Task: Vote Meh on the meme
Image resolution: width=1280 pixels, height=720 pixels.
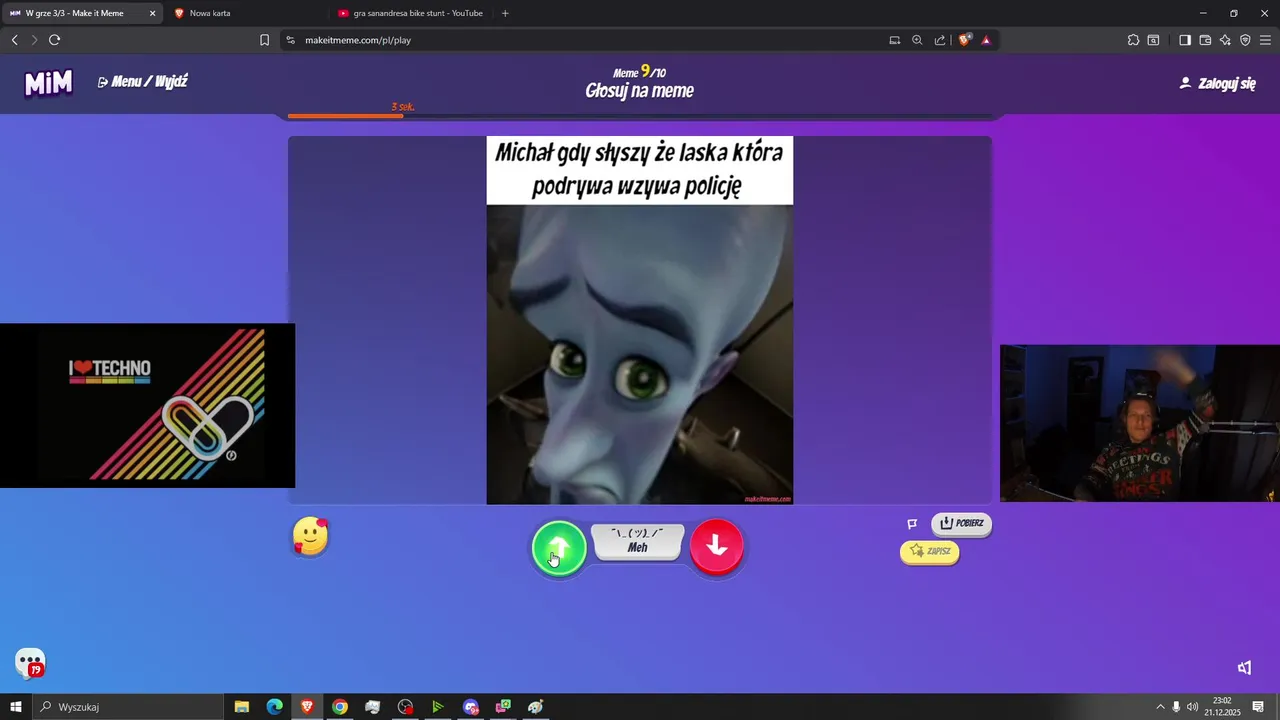Action: [x=638, y=541]
